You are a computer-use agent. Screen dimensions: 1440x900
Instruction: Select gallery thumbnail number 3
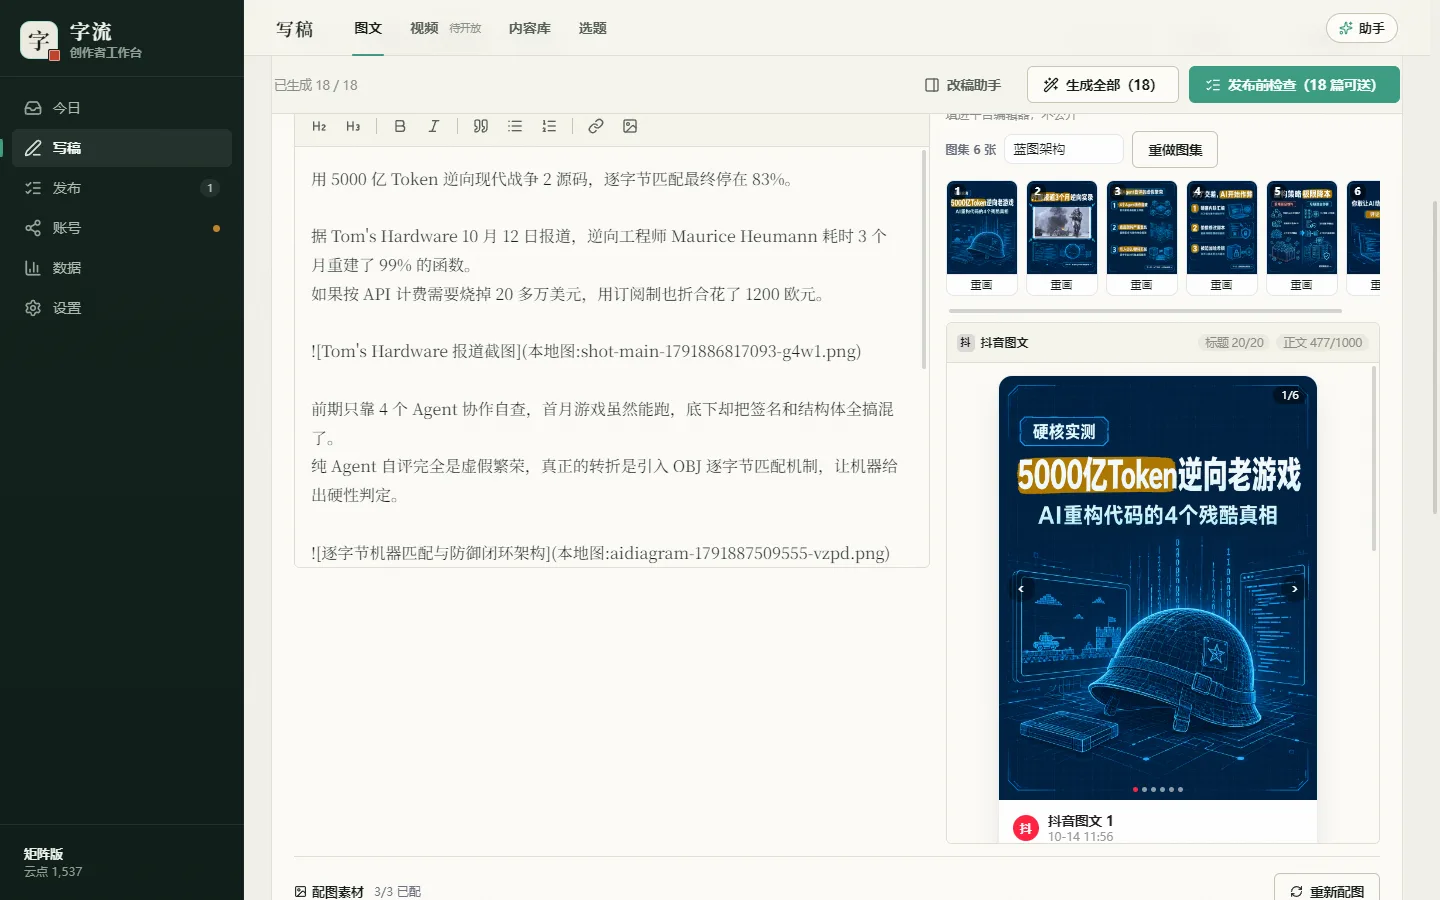click(x=1142, y=227)
